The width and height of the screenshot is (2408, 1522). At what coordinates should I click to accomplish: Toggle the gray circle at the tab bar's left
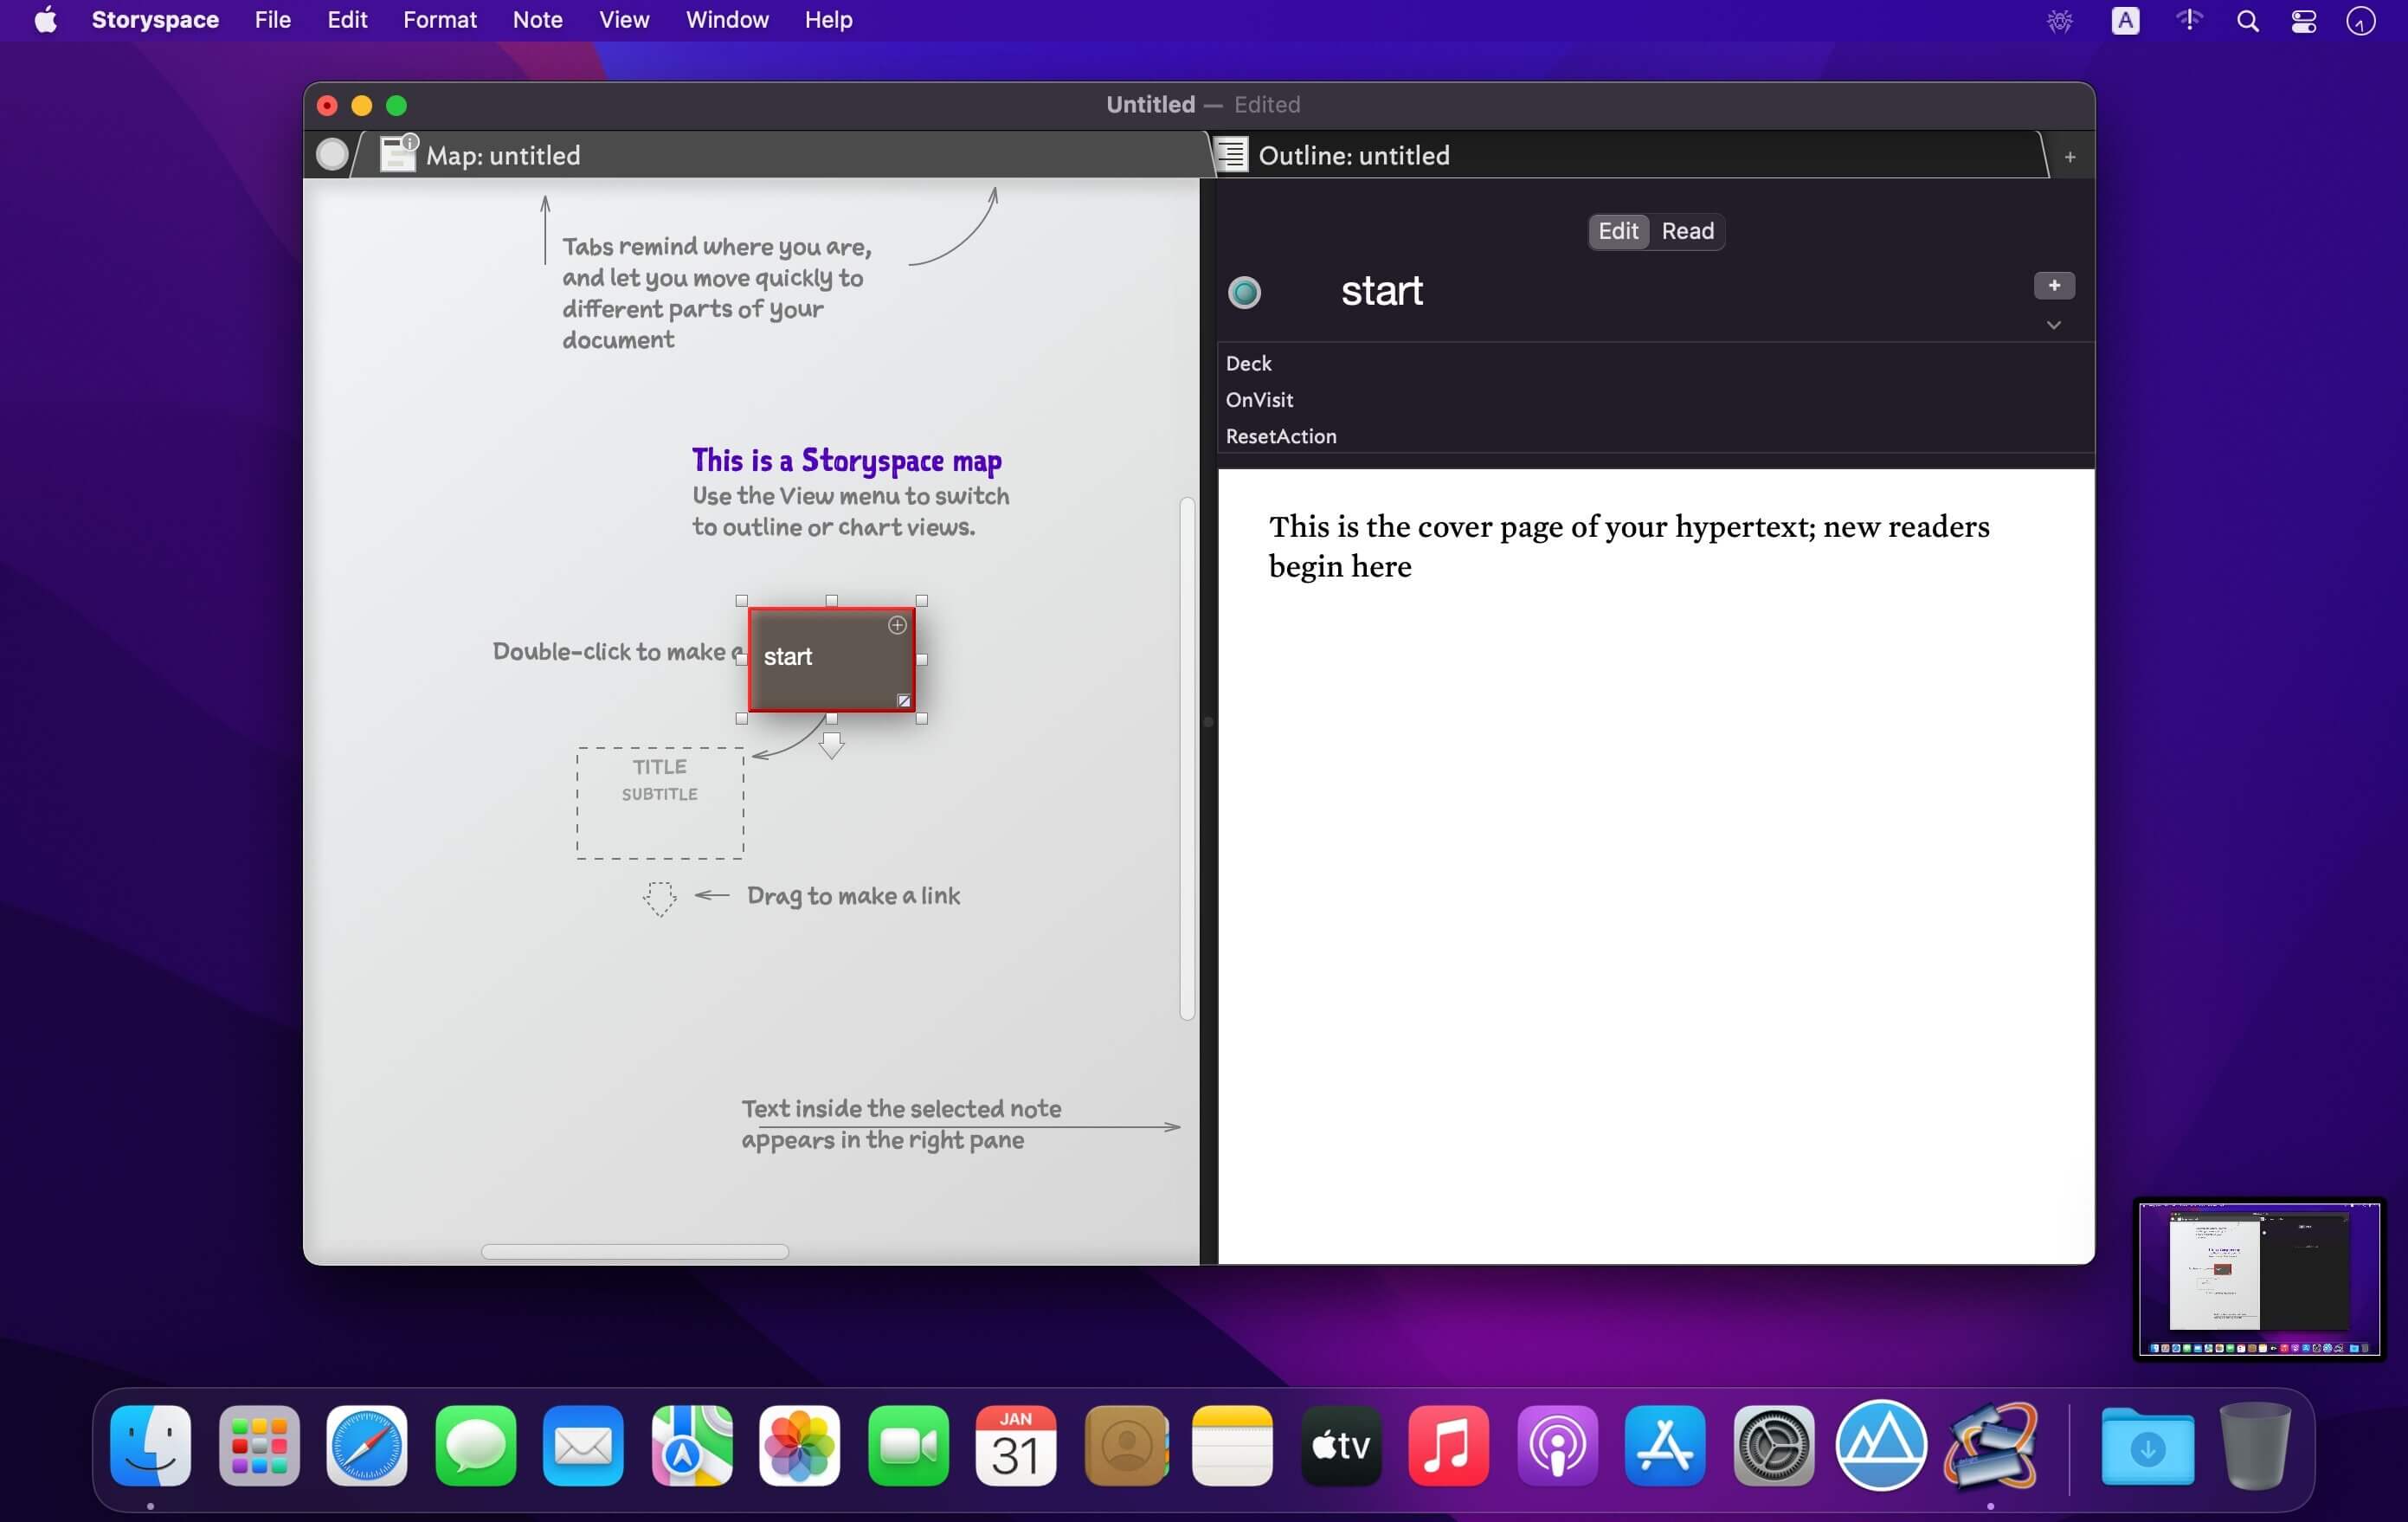[x=332, y=155]
